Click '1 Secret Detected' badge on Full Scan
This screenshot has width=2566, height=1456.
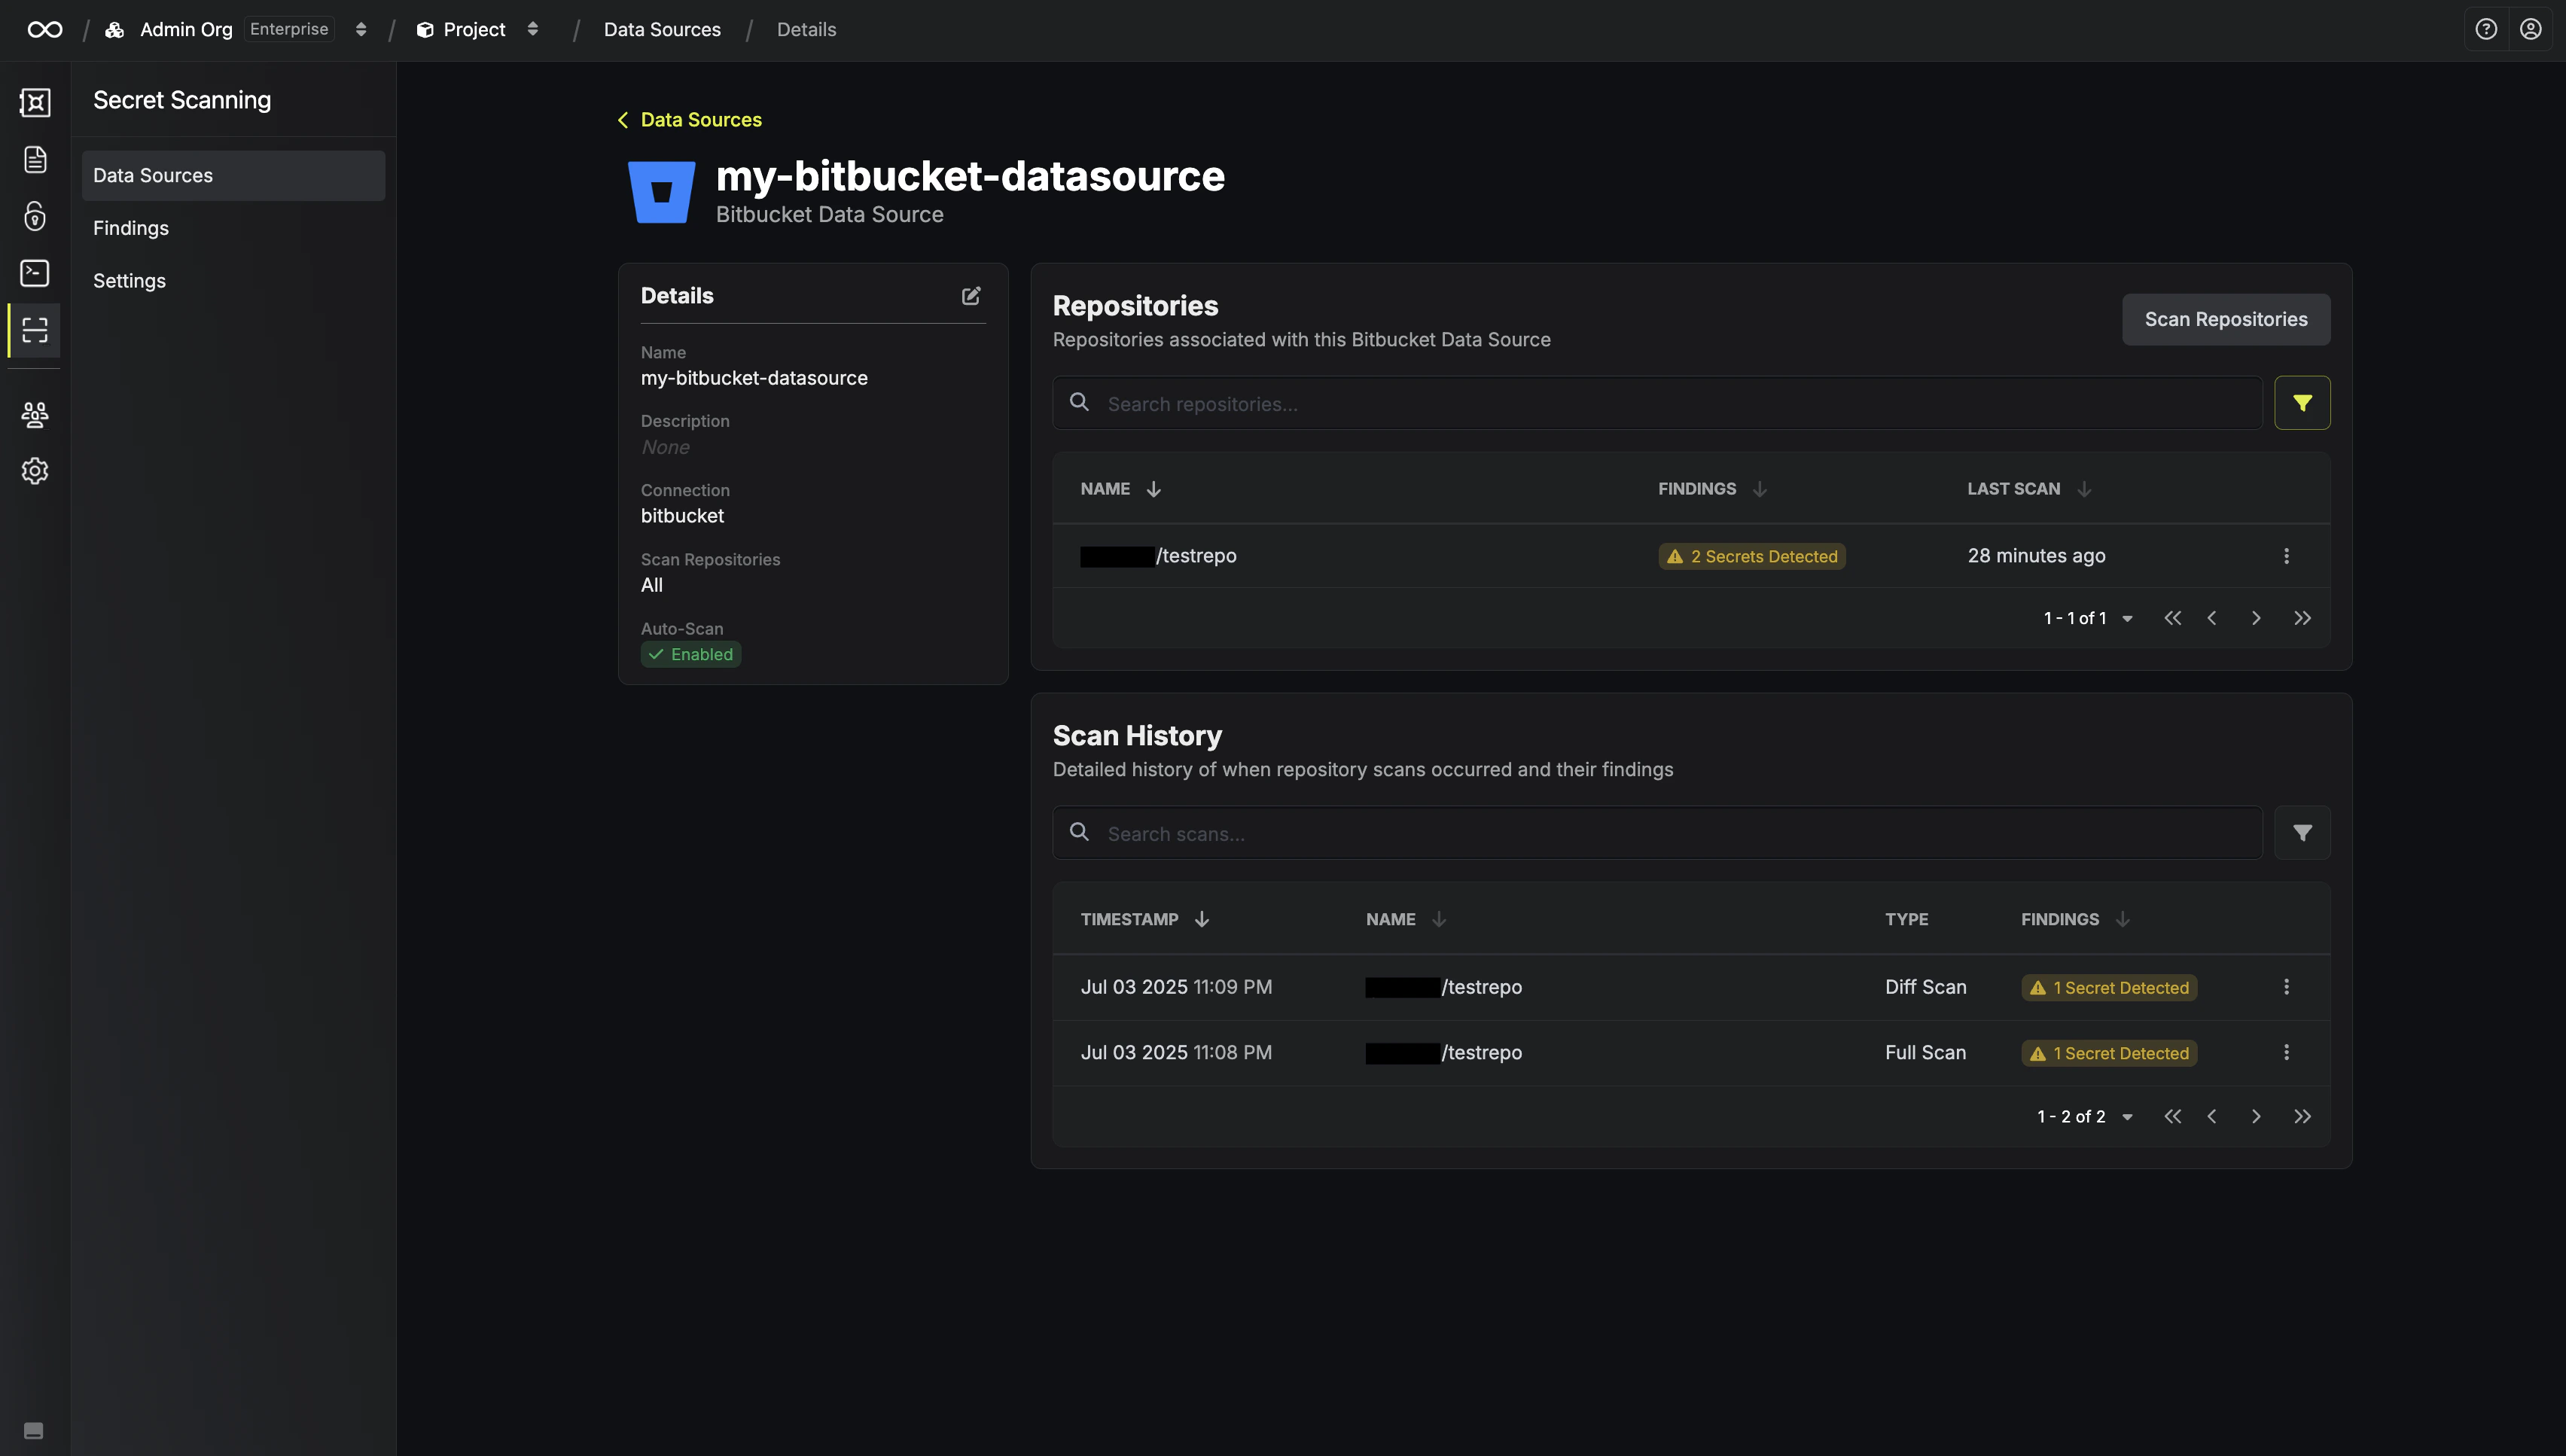[x=2109, y=1053]
